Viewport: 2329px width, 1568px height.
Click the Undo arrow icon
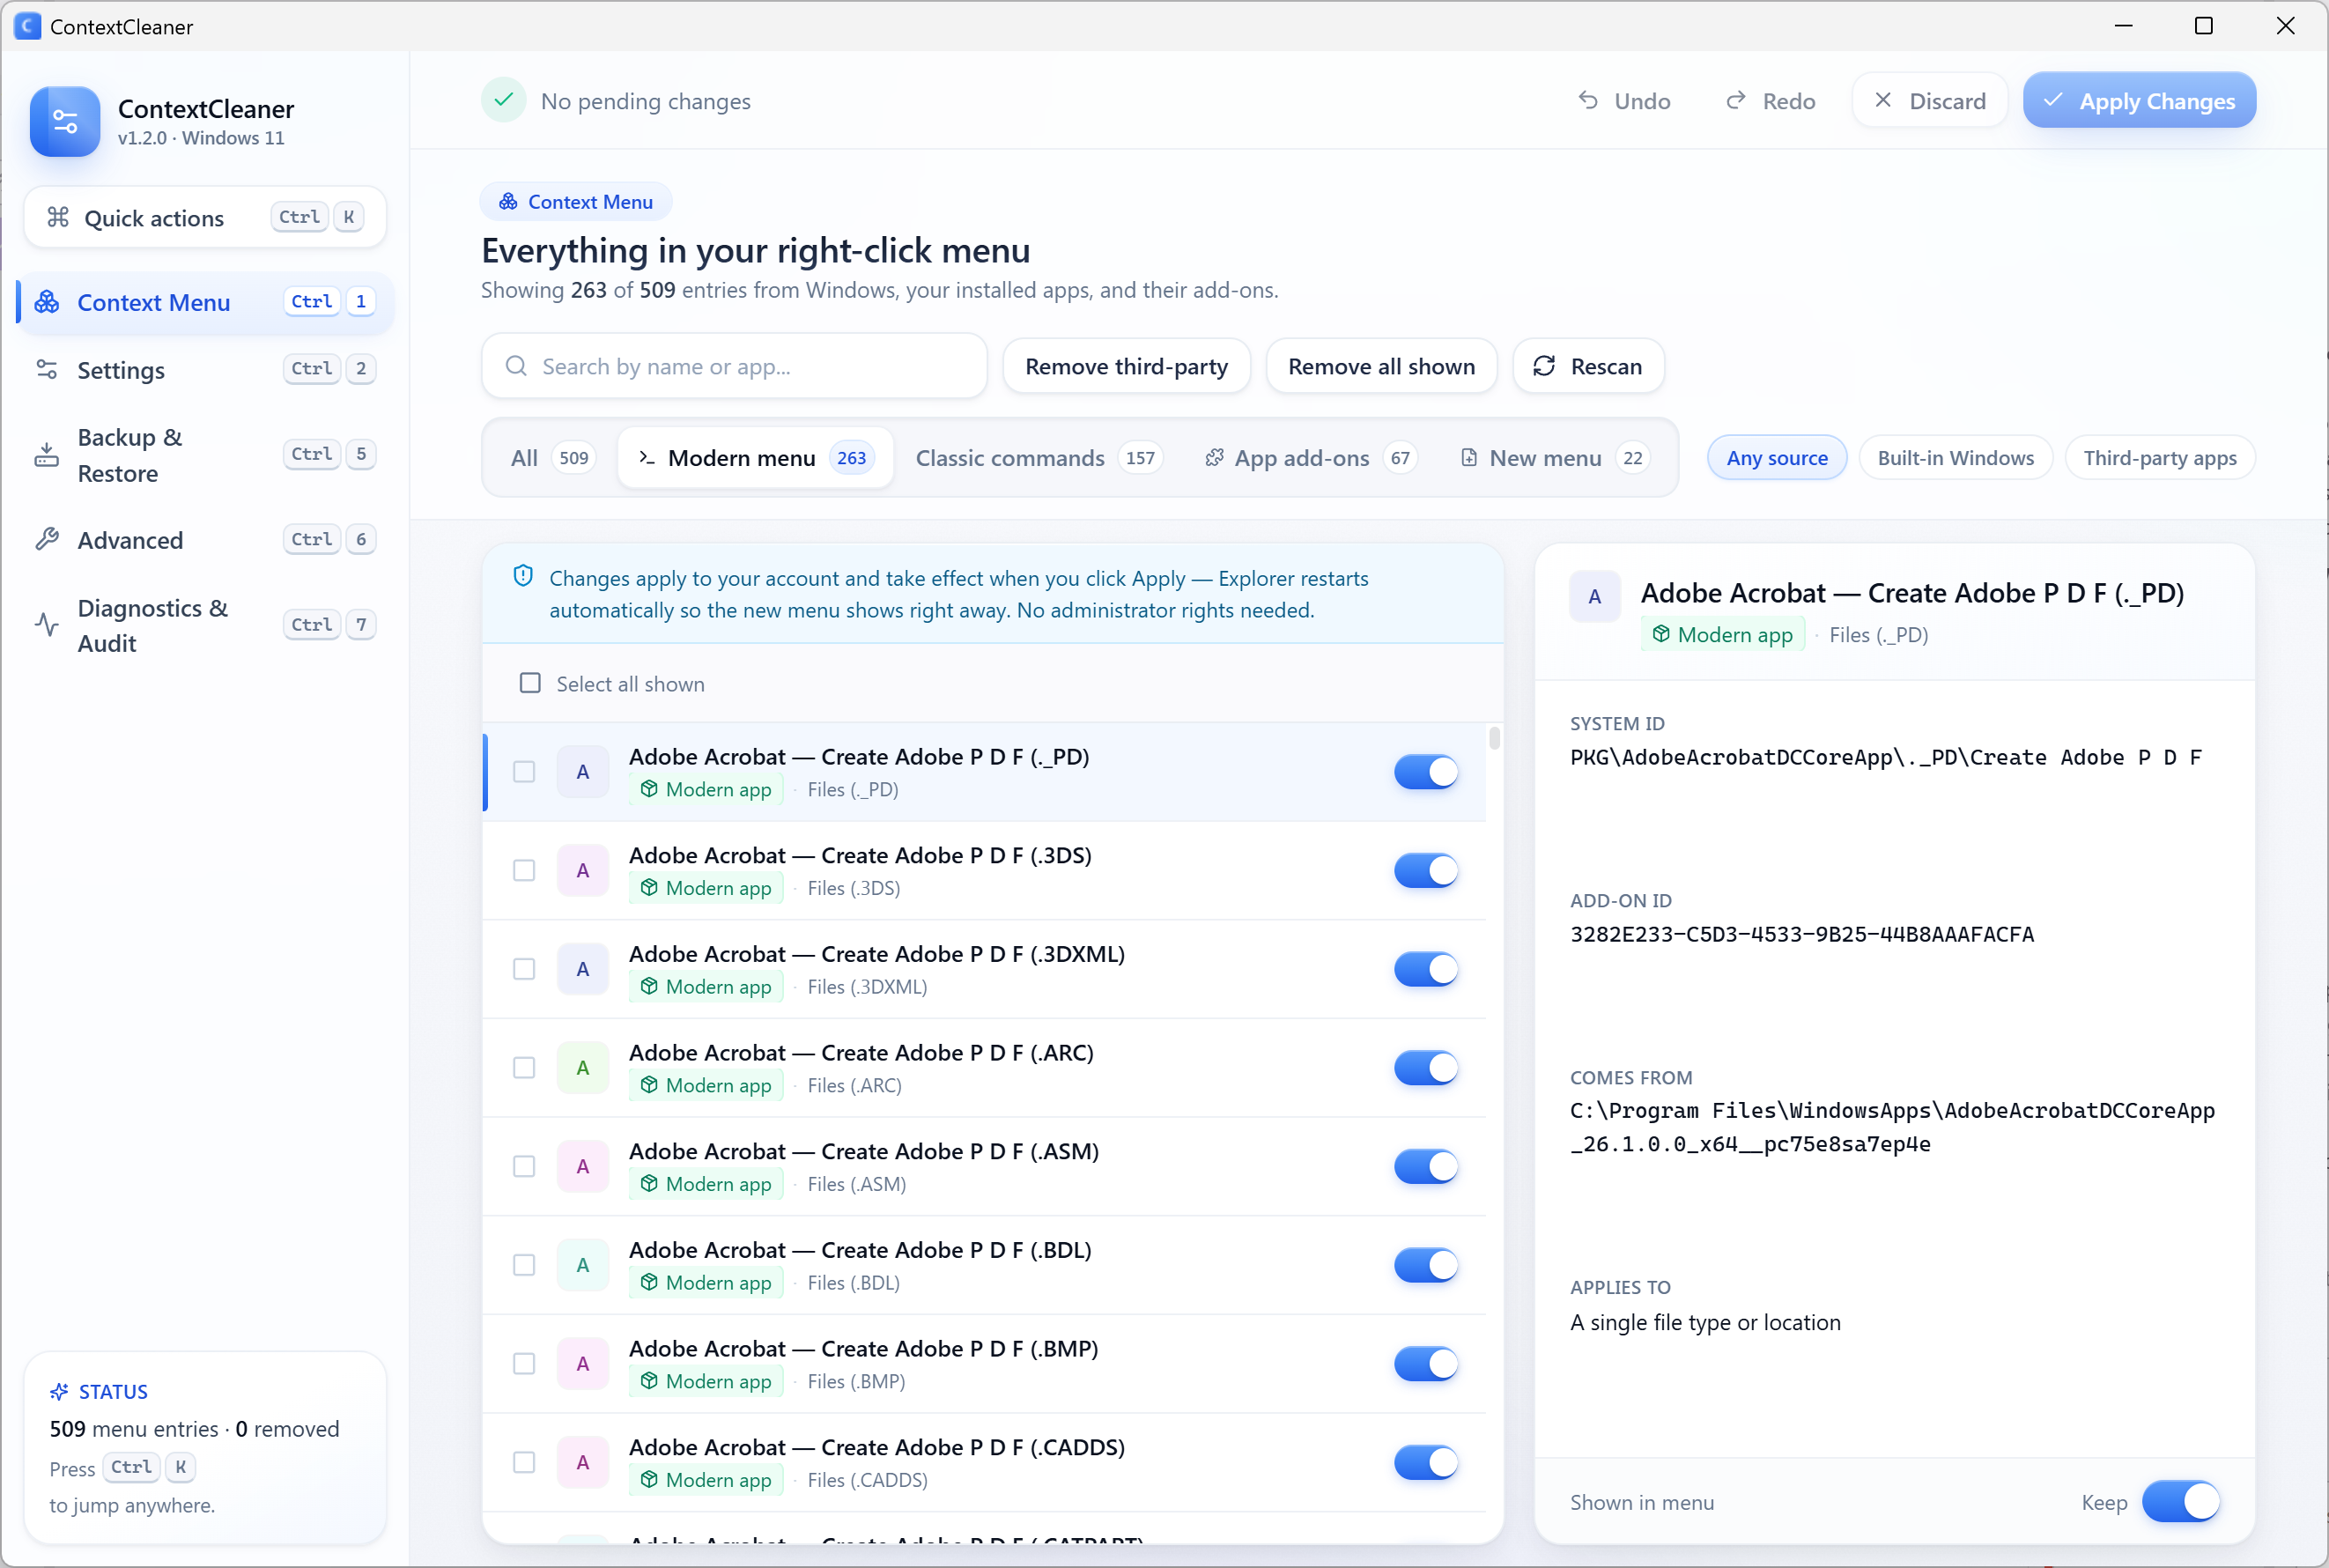[1588, 100]
